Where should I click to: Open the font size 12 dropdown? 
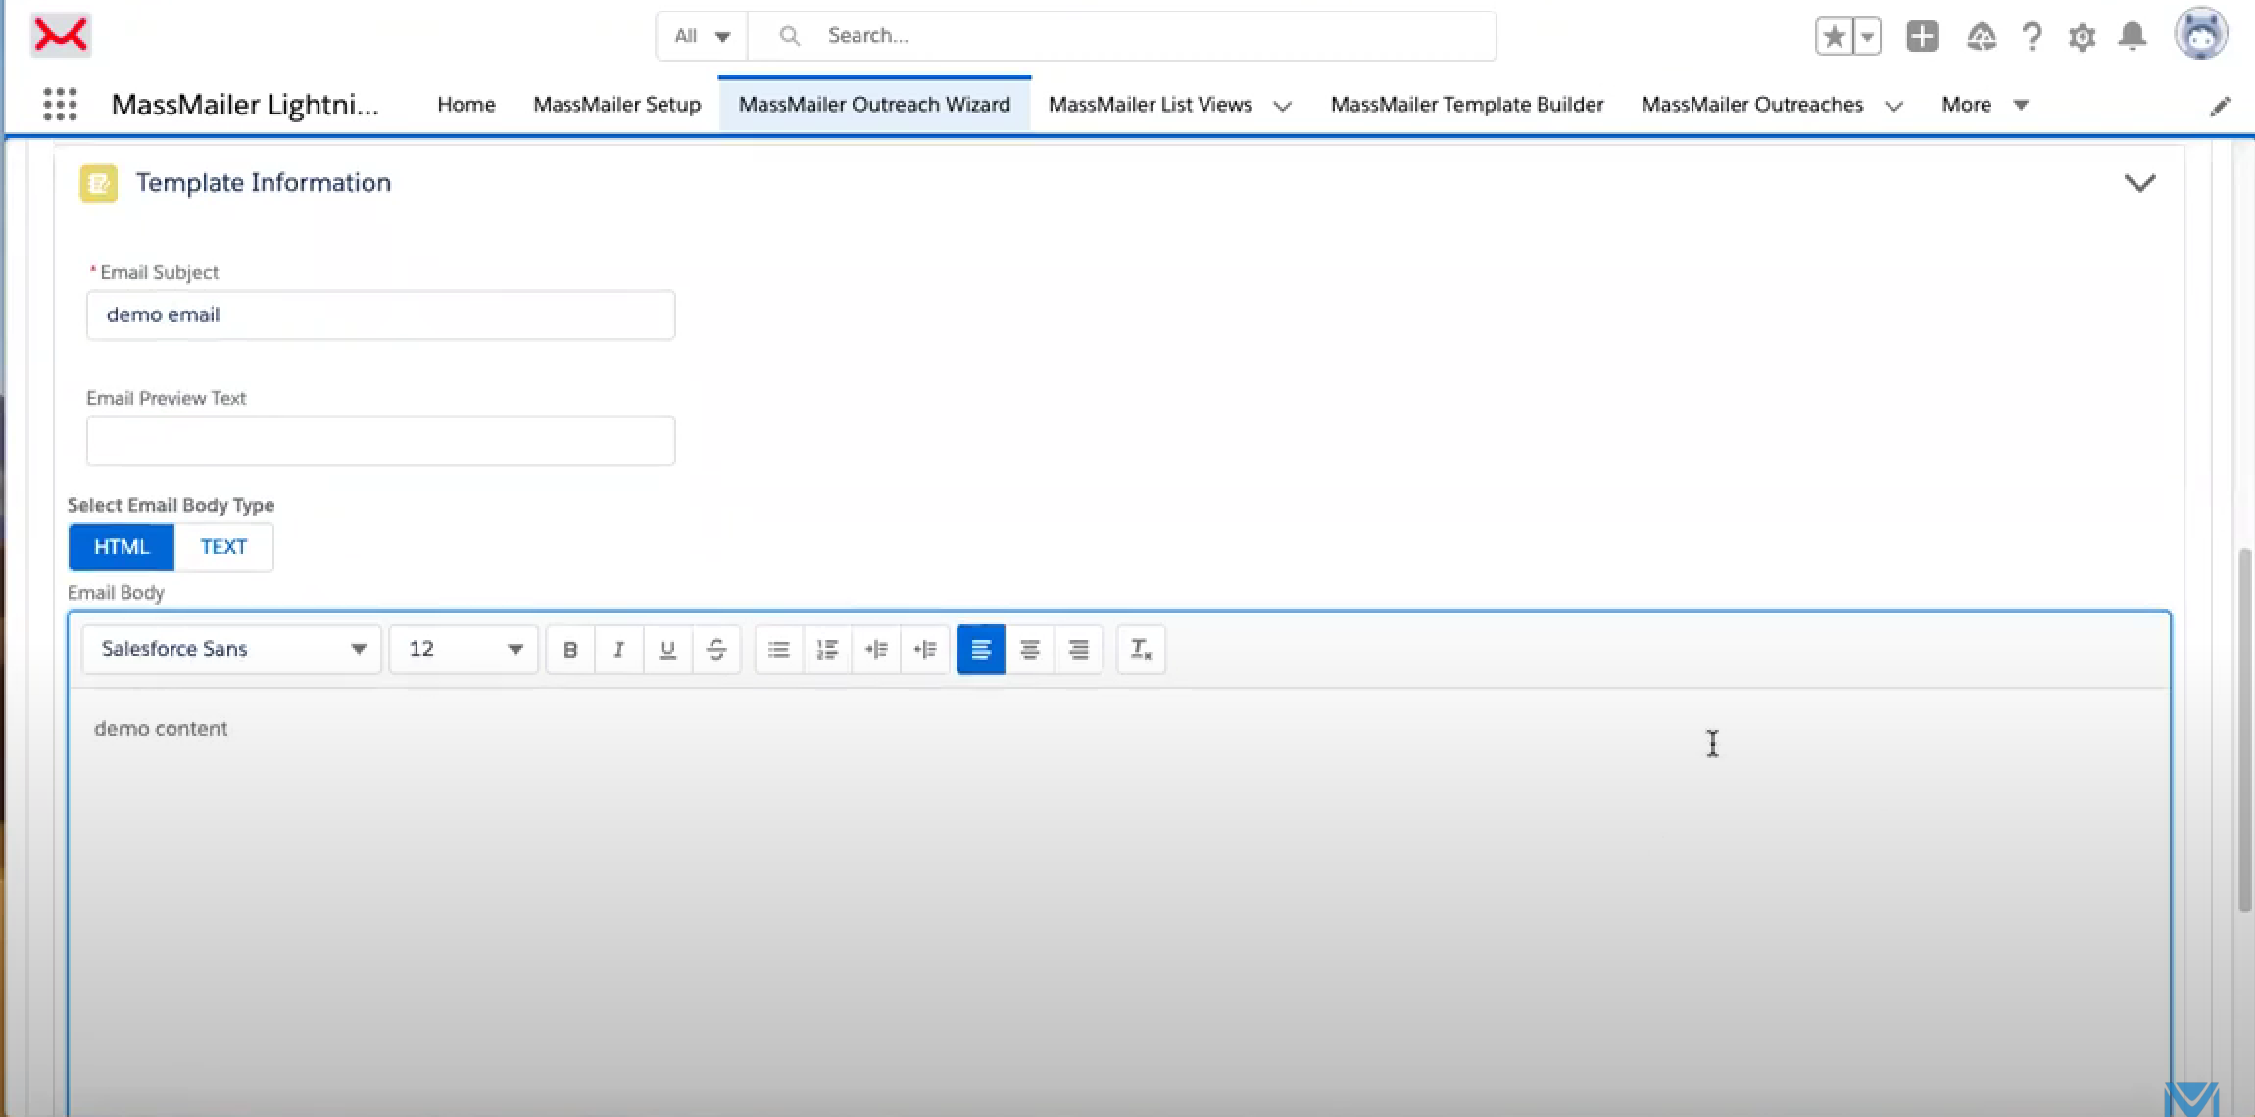pyautogui.click(x=464, y=649)
